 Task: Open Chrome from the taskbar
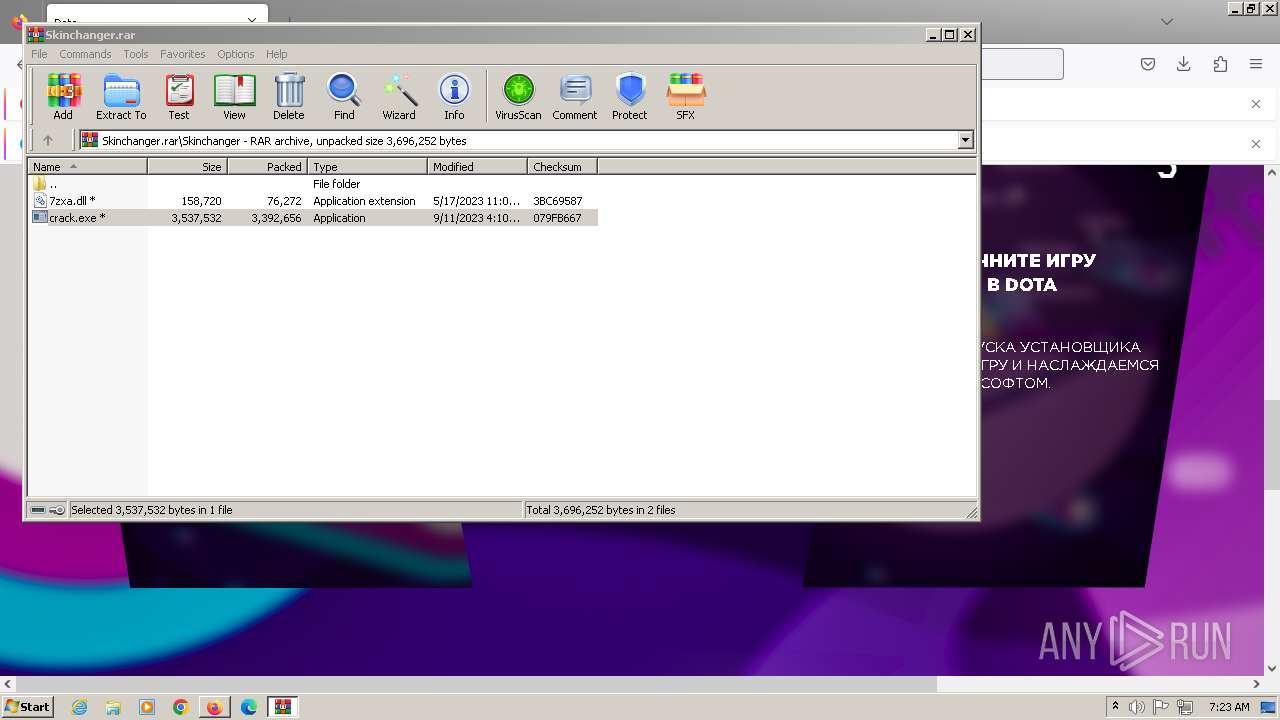coord(181,707)
